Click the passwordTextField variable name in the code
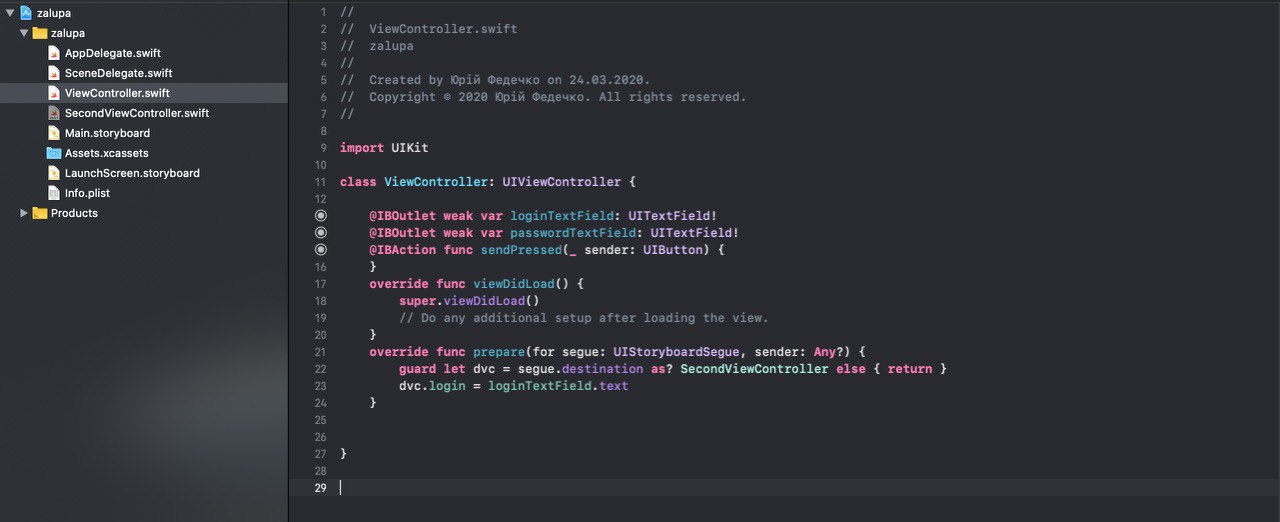This screenshot has height=522, width=1280. tap(573, 233)
